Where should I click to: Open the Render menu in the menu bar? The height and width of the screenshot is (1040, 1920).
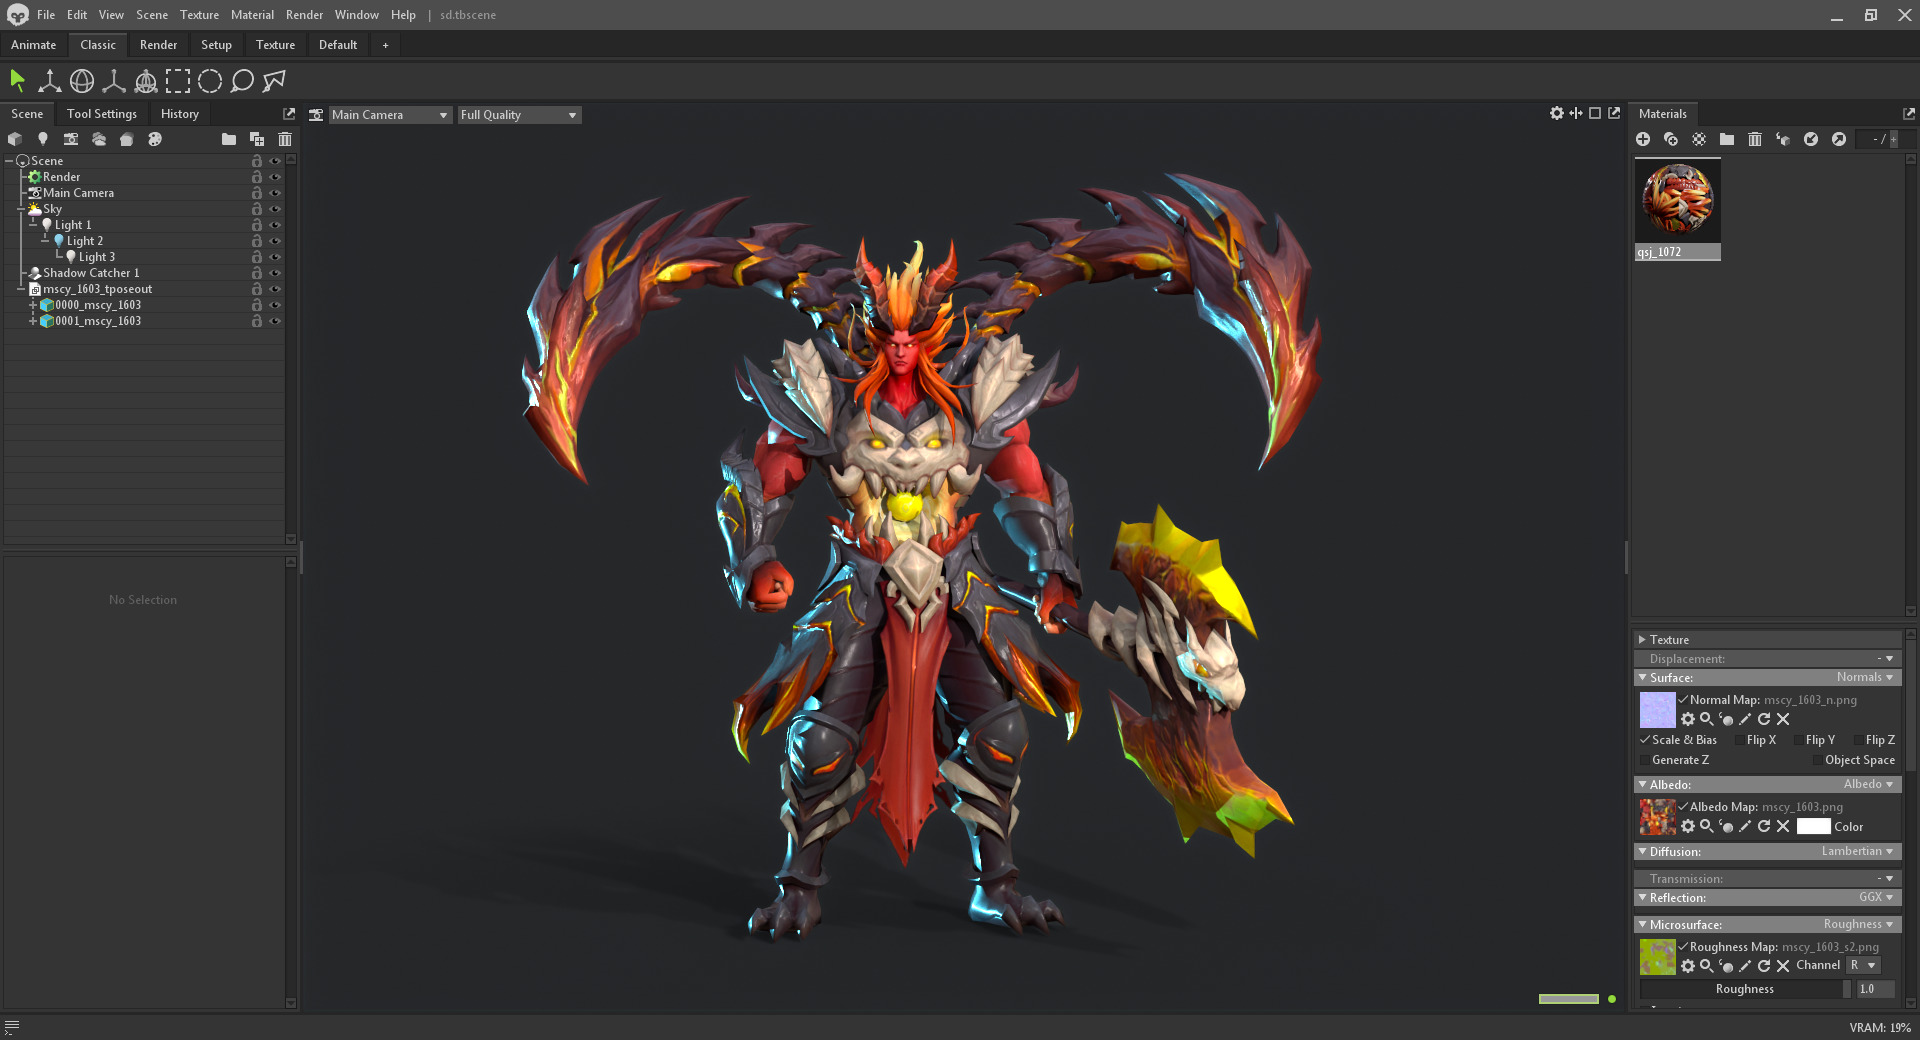pos(304,15)
